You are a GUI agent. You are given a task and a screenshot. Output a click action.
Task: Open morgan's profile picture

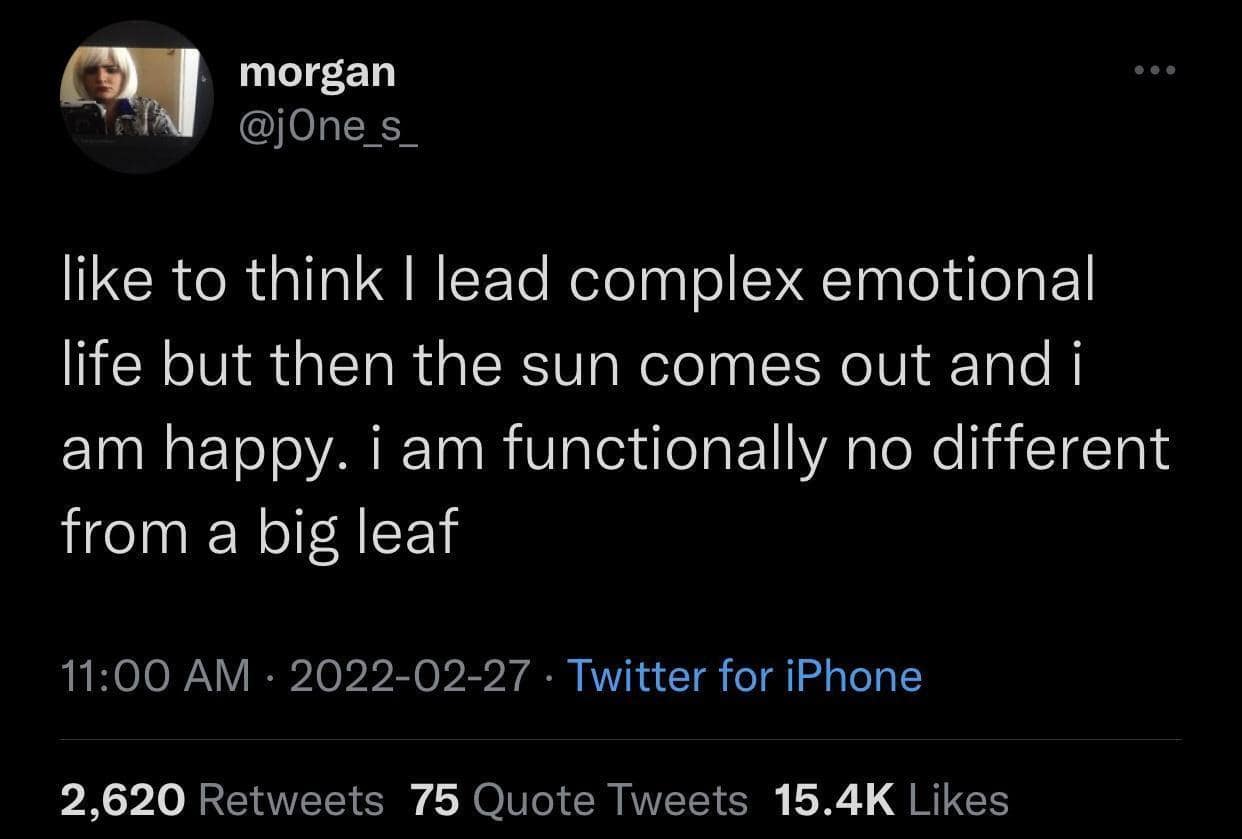(x=136, y=97)
